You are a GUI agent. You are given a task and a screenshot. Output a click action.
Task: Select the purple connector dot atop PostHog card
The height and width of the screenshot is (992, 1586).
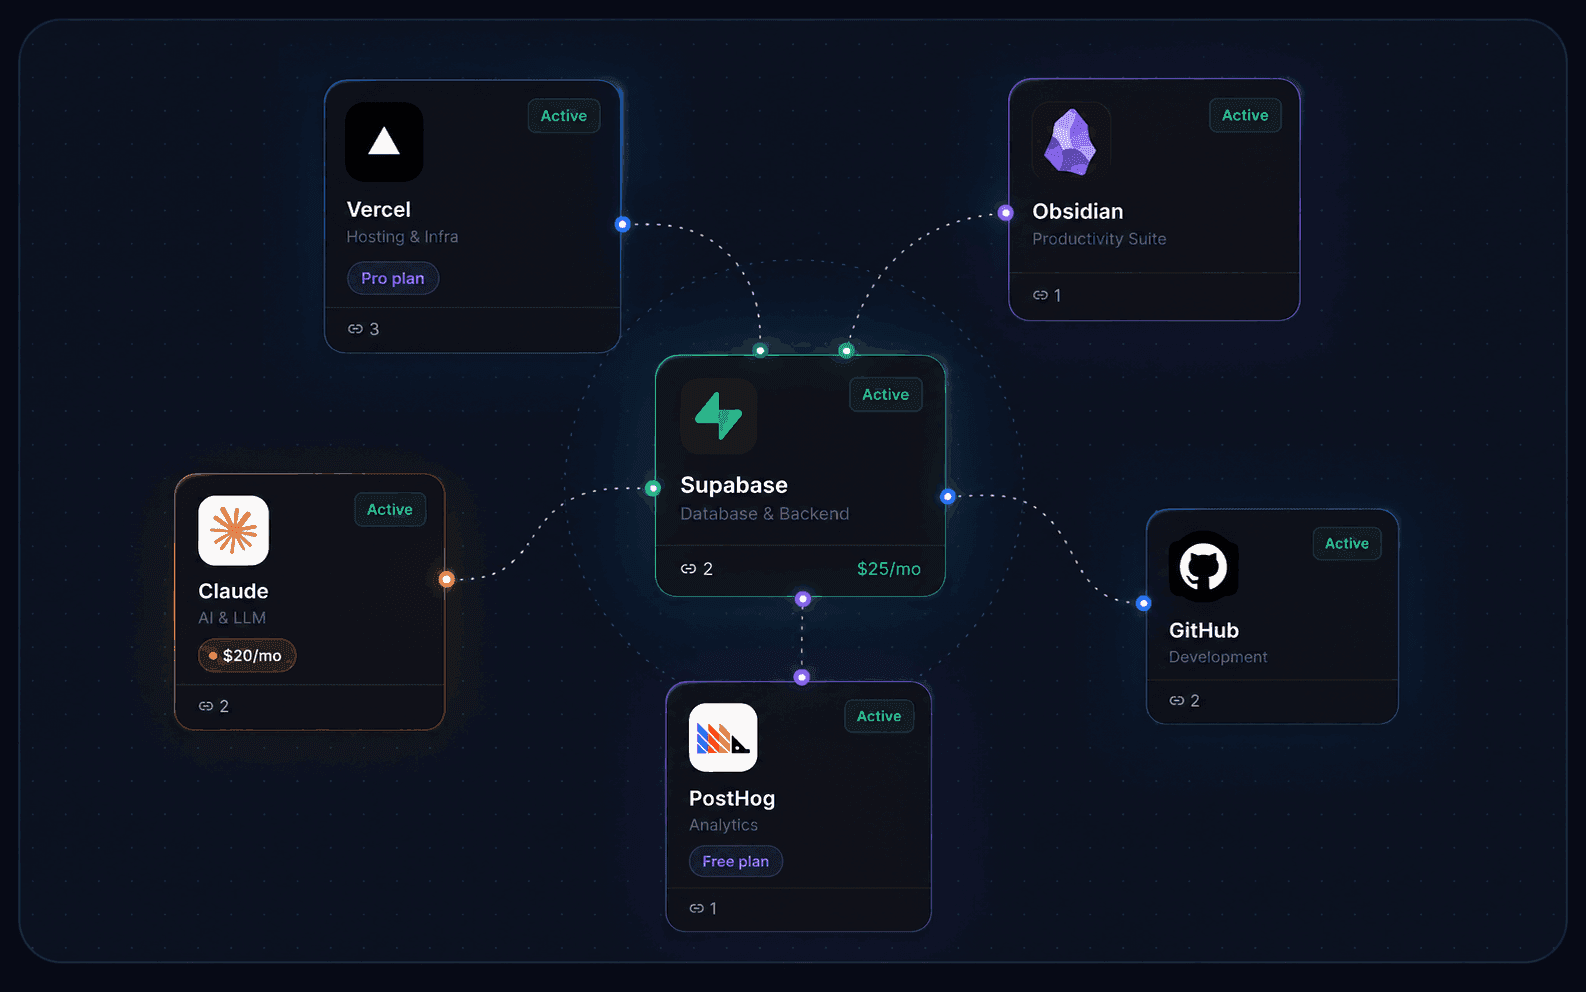(802, 677)
